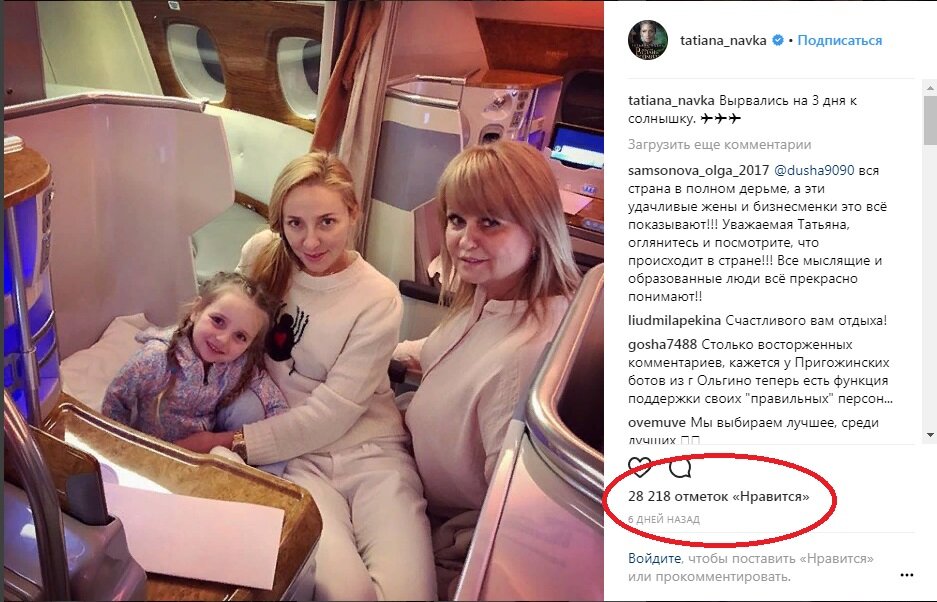This screenshot has height=602, width=937.
Task: Click the tatiana_navka name in the caption
Action: tap(671, 100)
